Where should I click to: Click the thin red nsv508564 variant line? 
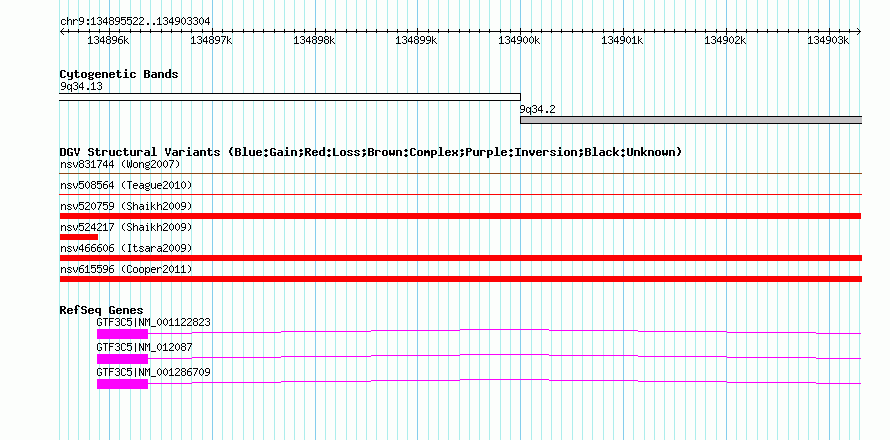point(461,194)
